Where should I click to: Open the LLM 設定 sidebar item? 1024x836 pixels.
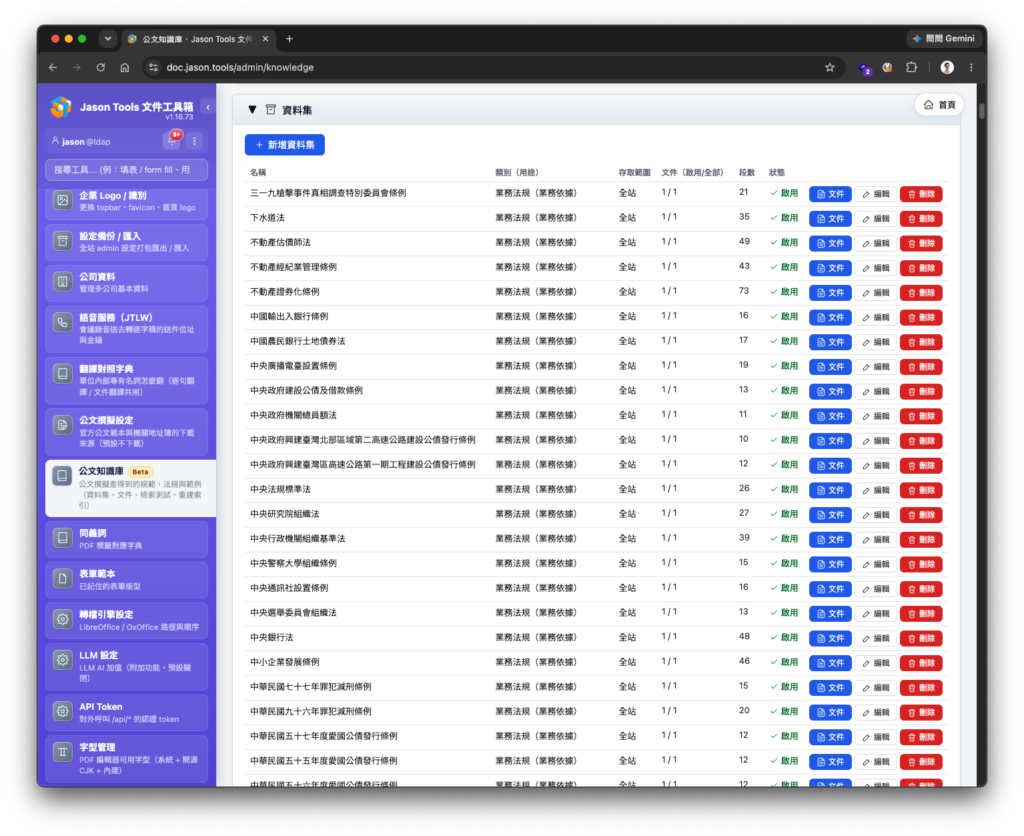pyautogui.click(x=127, y=666)
